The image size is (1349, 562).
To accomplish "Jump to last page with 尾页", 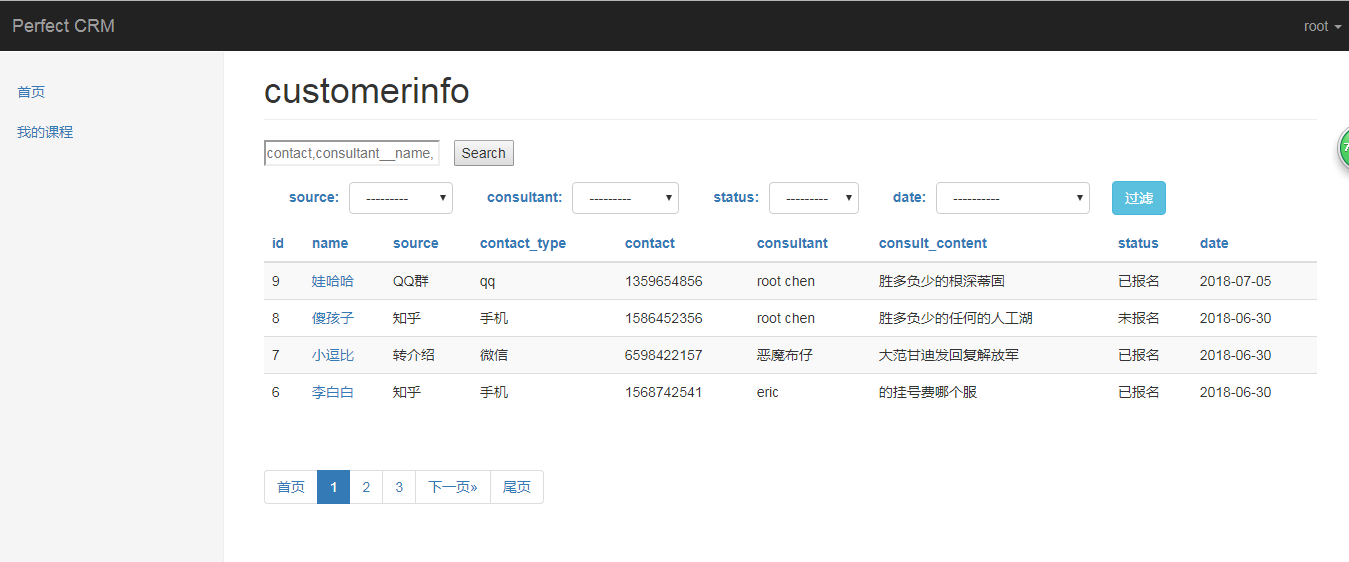I will (x=516, y=487).
